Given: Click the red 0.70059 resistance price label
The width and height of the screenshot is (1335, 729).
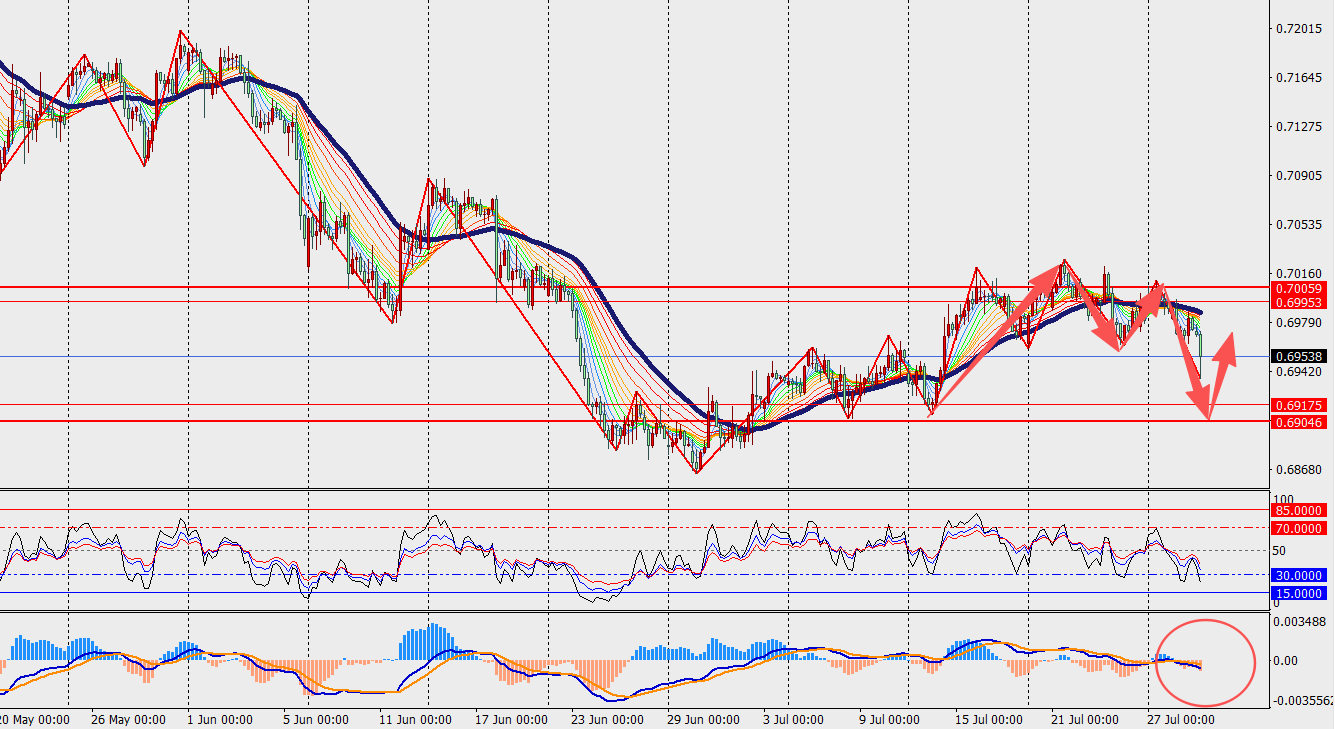Looking at the screenshot, I should (1300, 288).
